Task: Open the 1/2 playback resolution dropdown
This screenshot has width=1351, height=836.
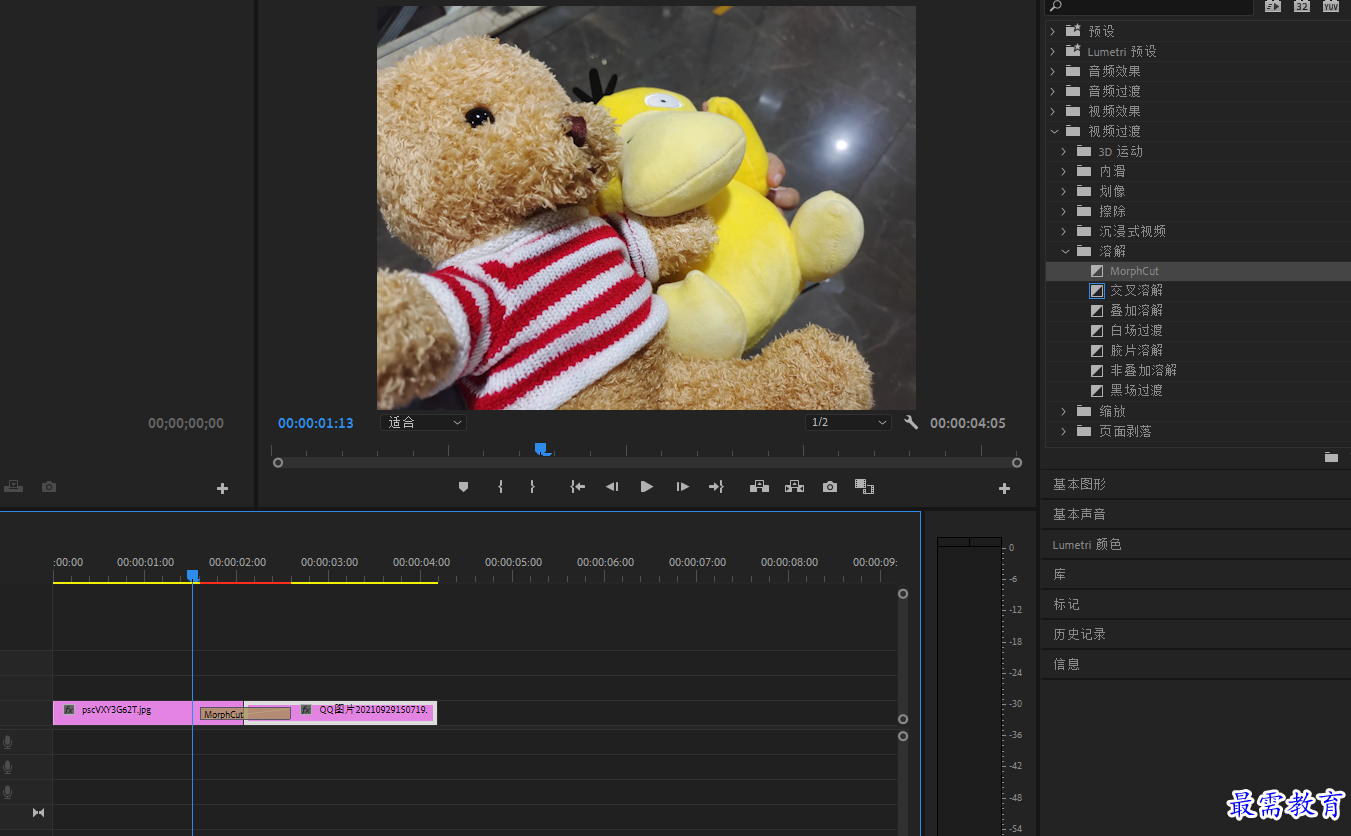Action: [848, 423]
